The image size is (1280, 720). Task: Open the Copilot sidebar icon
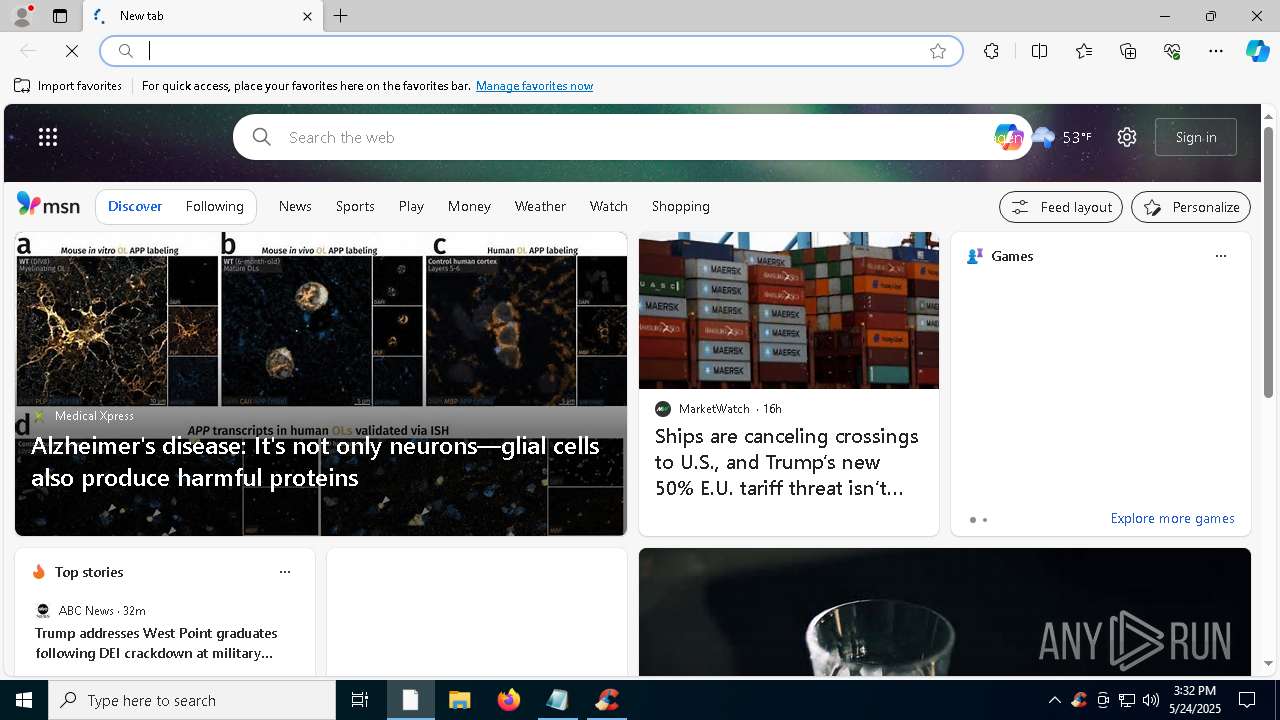(x=1257, y=51)
